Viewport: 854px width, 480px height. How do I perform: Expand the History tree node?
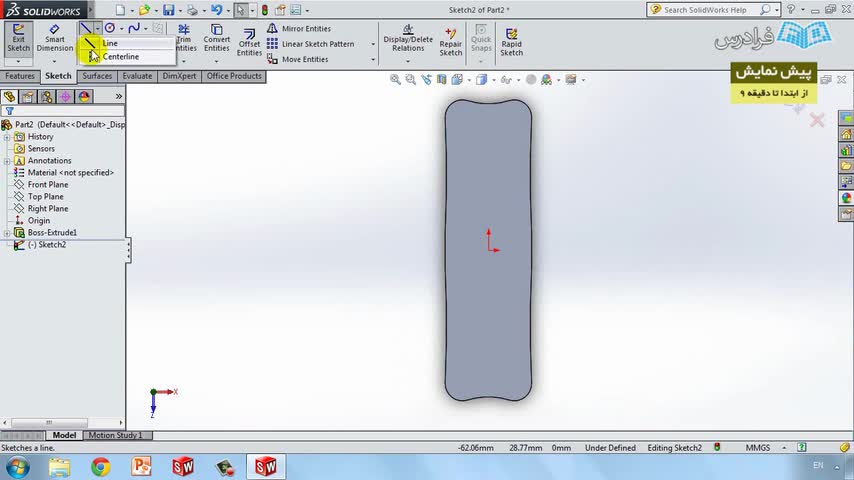pos(7,137)
